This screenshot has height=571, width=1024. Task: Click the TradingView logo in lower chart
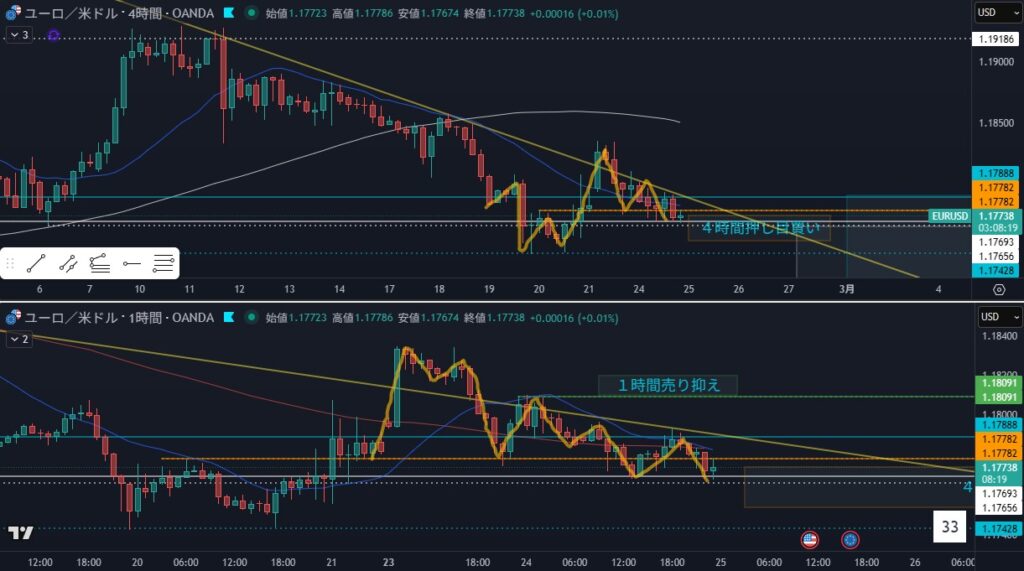point(20,533)
